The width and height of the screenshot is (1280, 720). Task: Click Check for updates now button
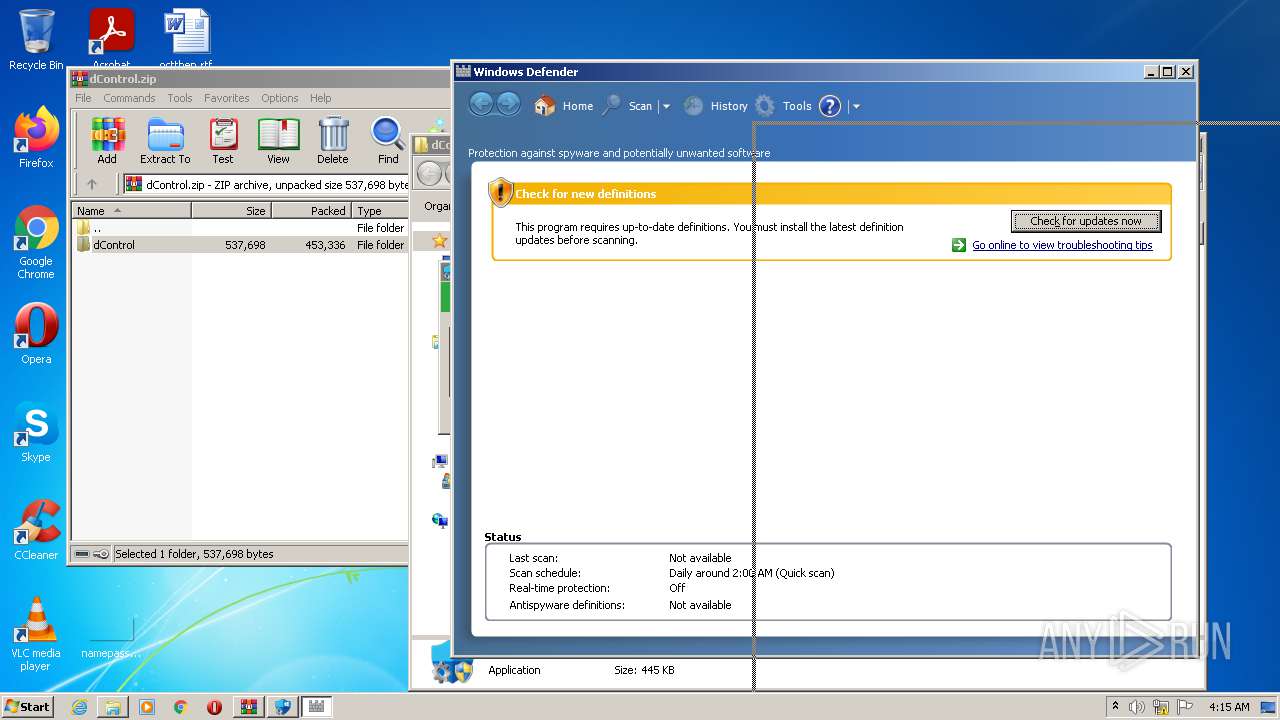1086,221
